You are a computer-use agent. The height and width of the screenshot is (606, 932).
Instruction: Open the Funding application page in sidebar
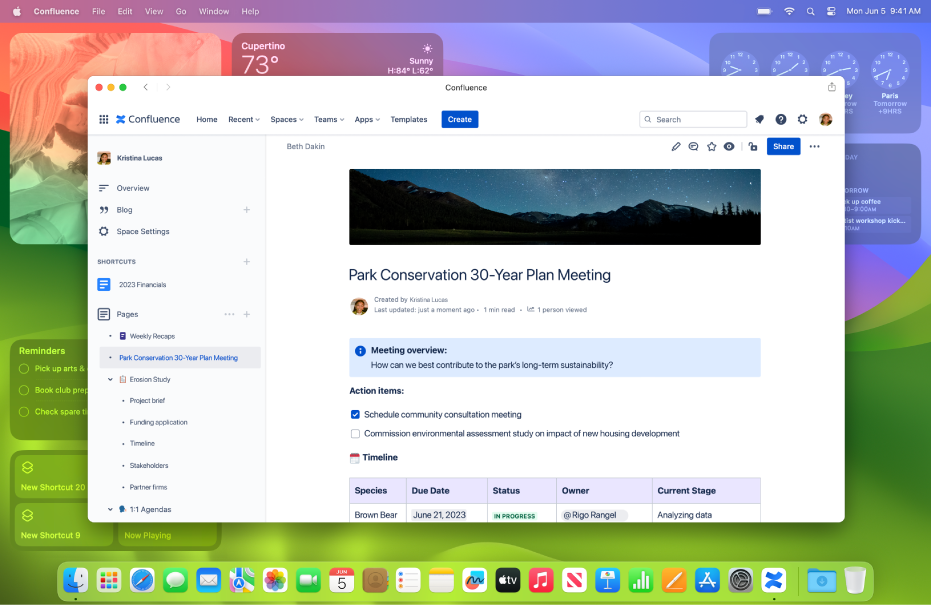[158, 423]
